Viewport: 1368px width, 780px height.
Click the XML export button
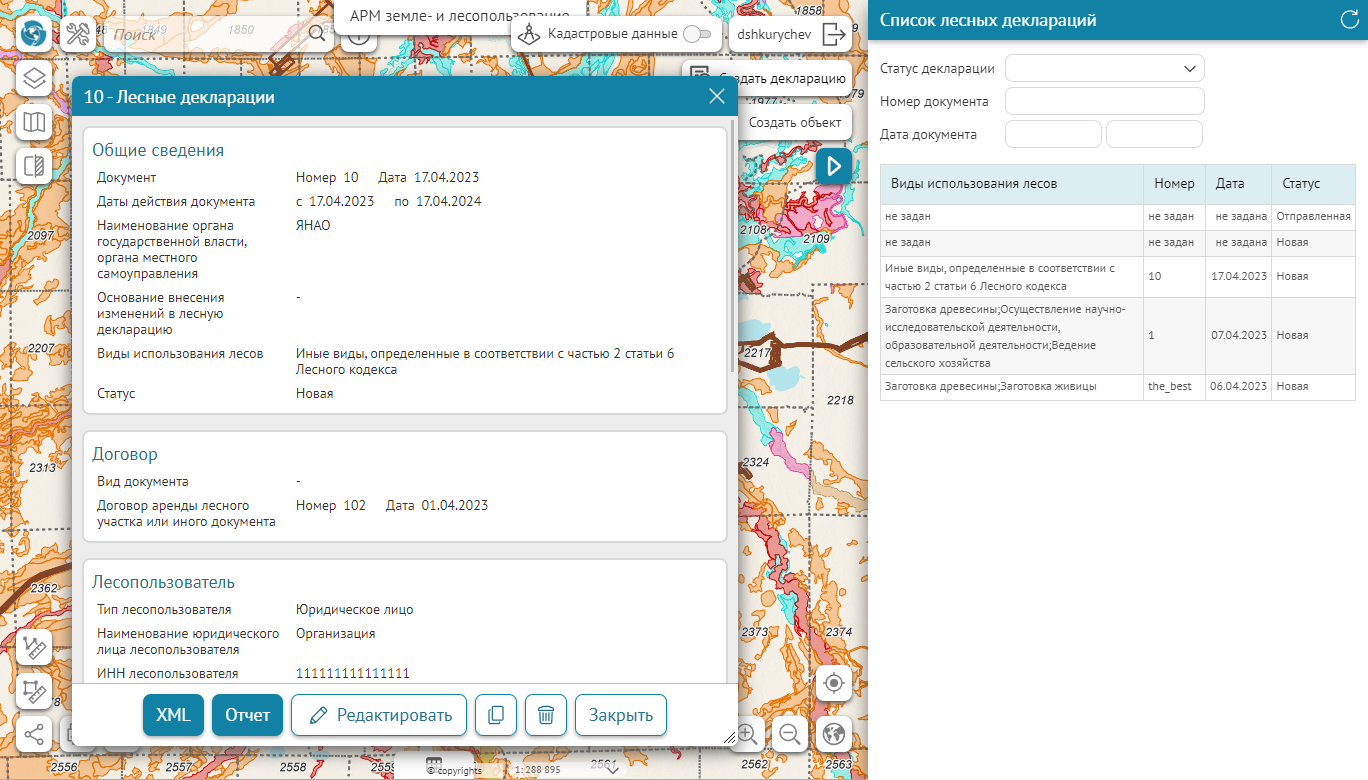(173, 715)
